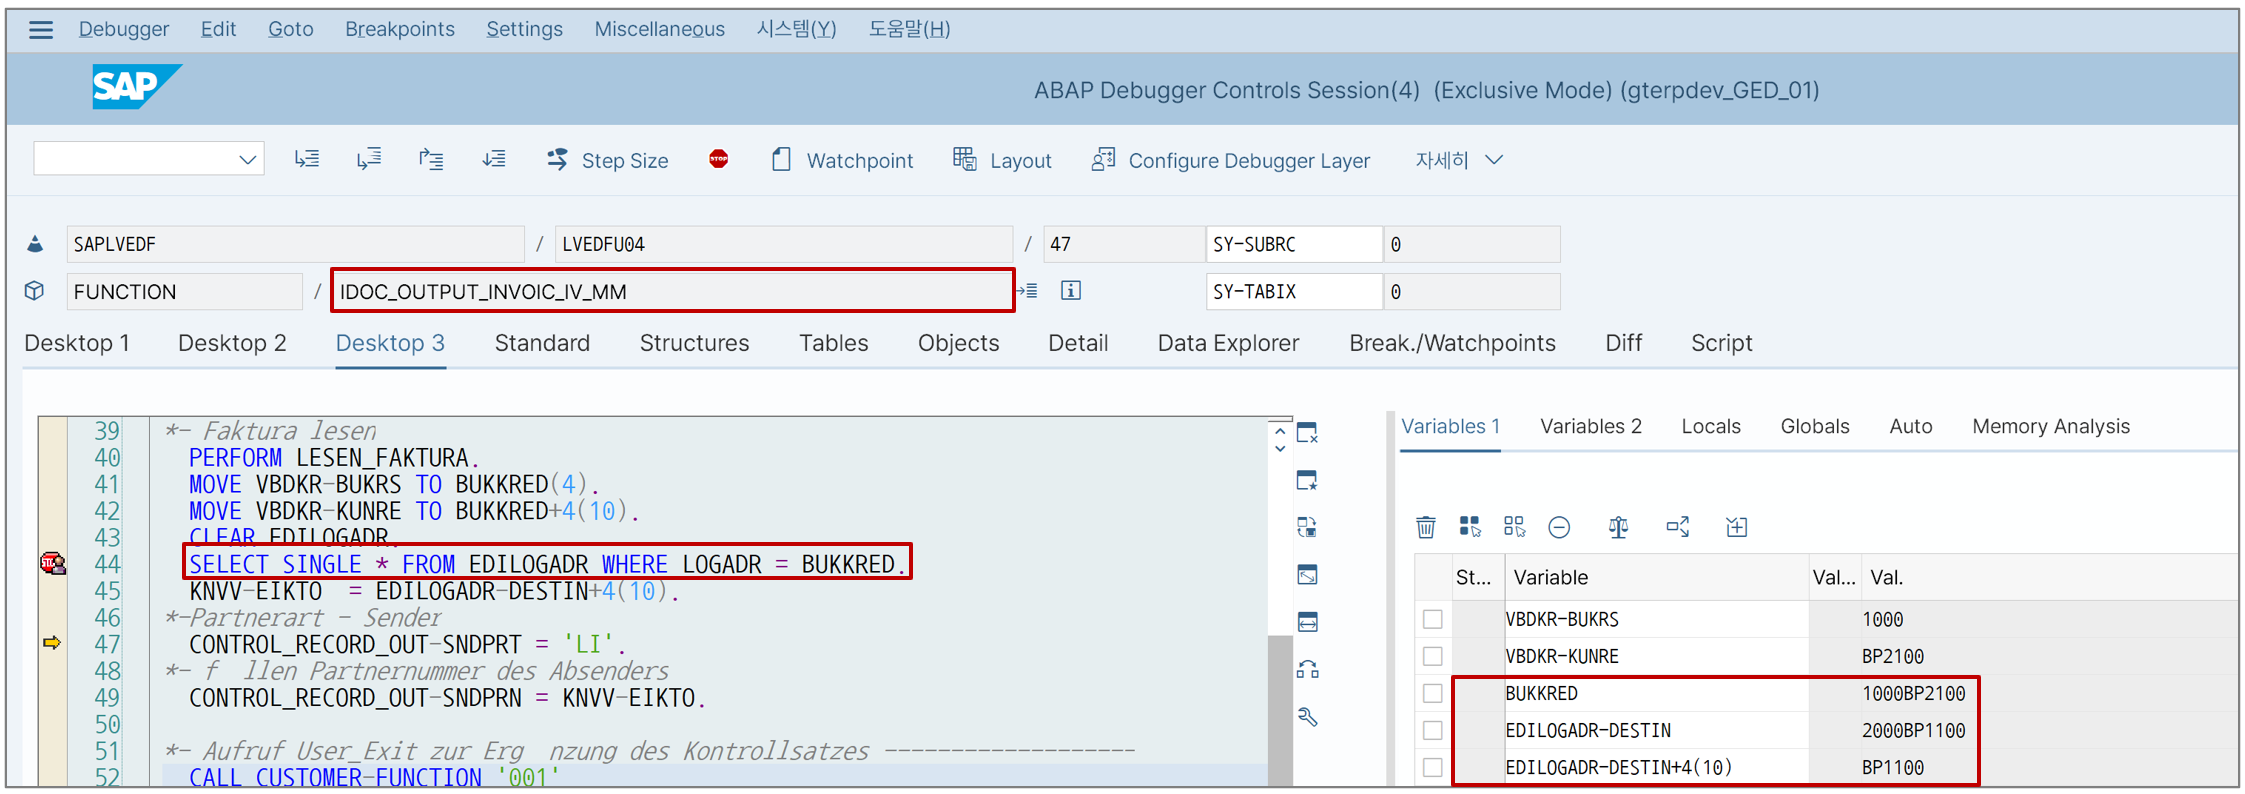Switch to the Script tab
Screen dimensions: 2245x794
[x=1721, y=343]
